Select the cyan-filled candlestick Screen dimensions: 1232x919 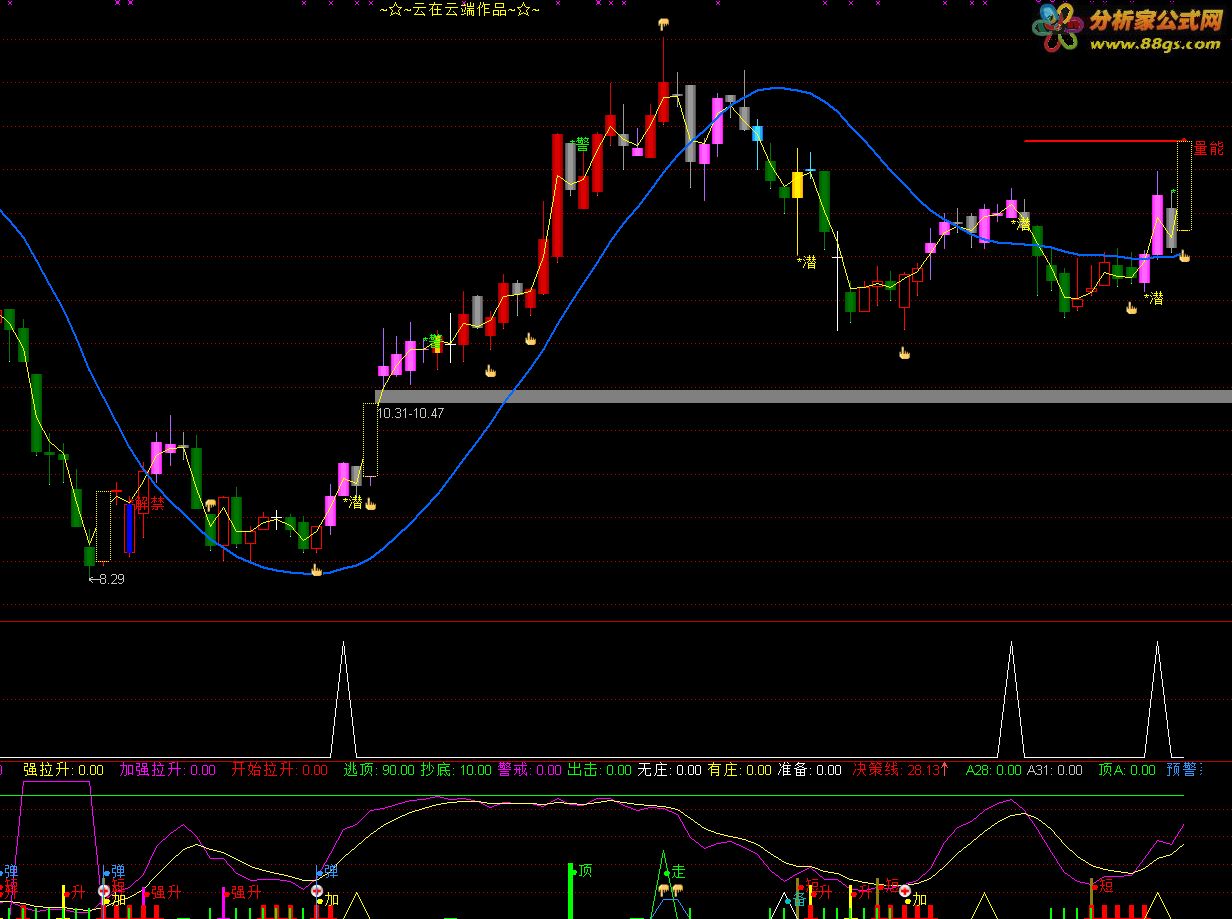(757, 133)
